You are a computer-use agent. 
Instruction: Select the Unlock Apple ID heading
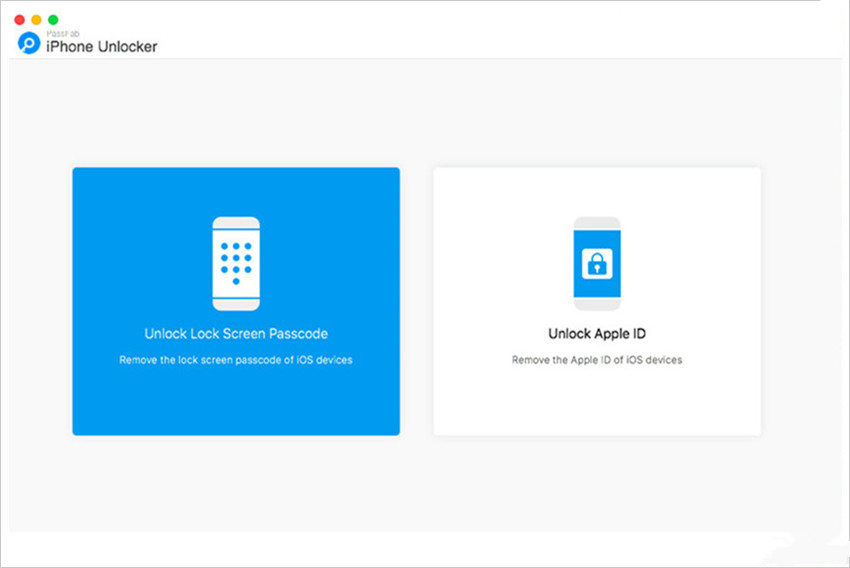[x=597, y=334]
